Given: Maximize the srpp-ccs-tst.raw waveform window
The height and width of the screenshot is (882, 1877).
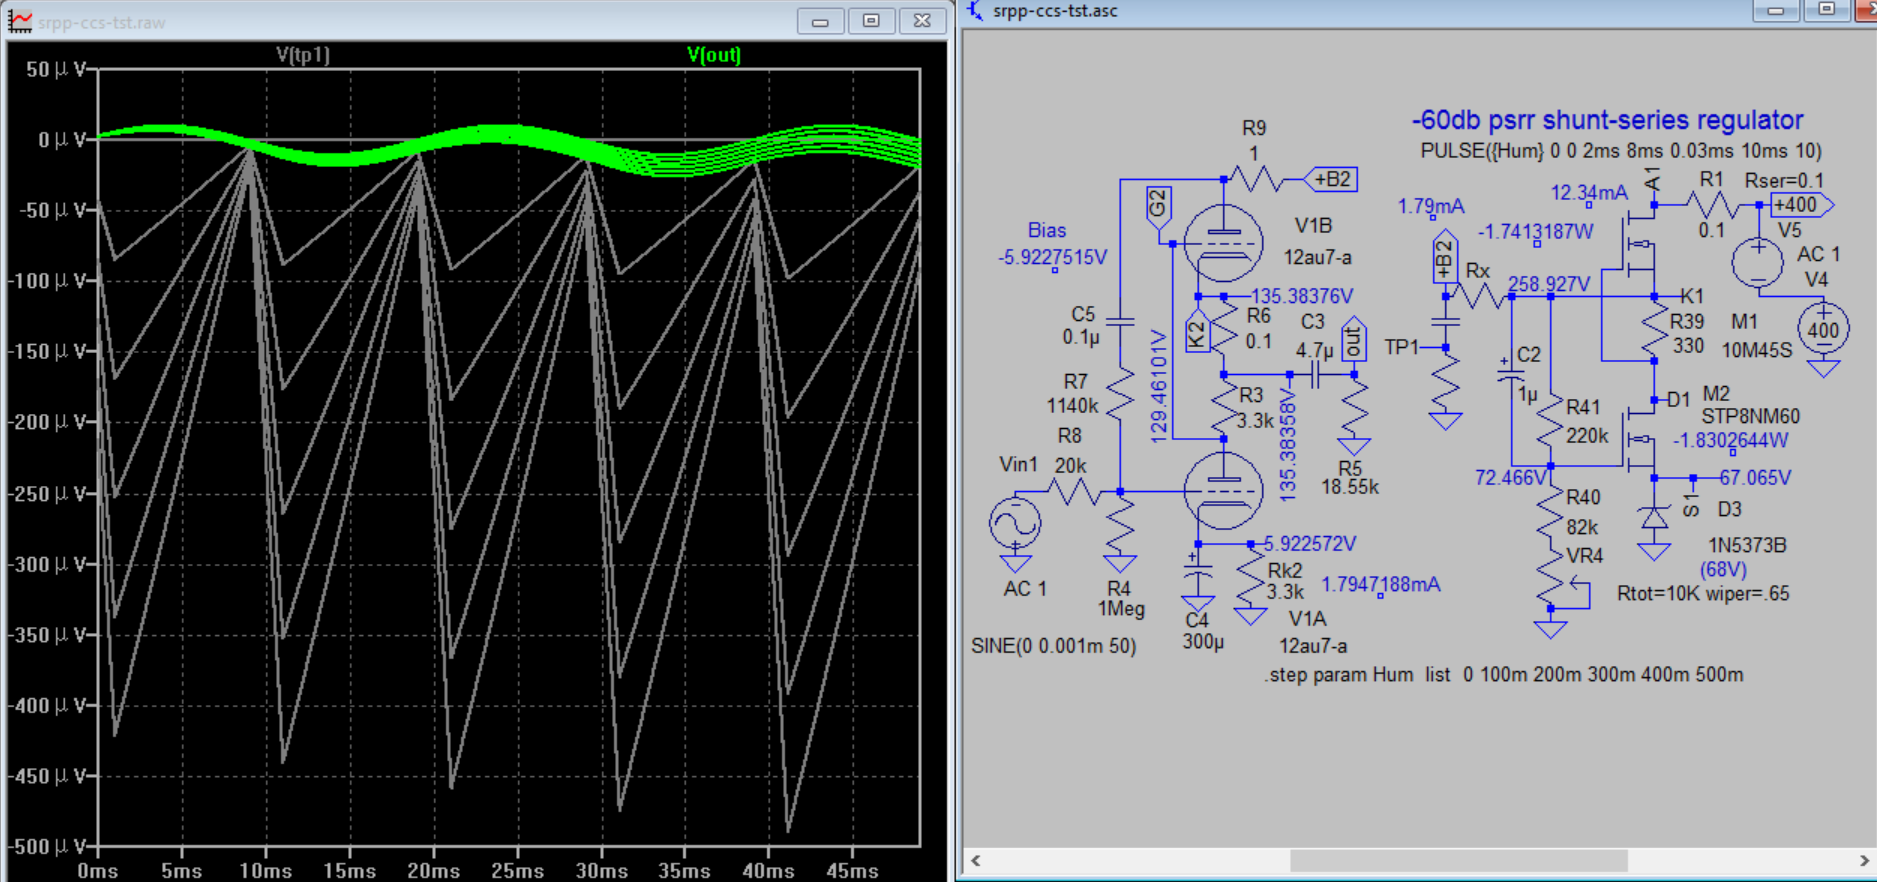Looking at the screenshot, I should [871, 21].
